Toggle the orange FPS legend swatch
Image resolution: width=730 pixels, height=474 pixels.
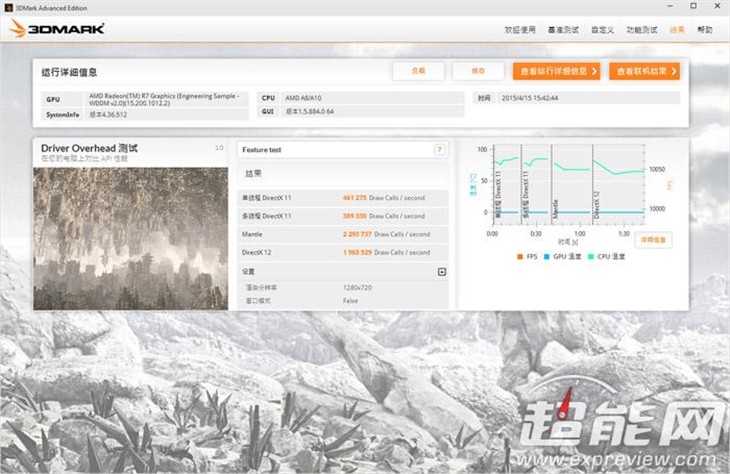520,257
